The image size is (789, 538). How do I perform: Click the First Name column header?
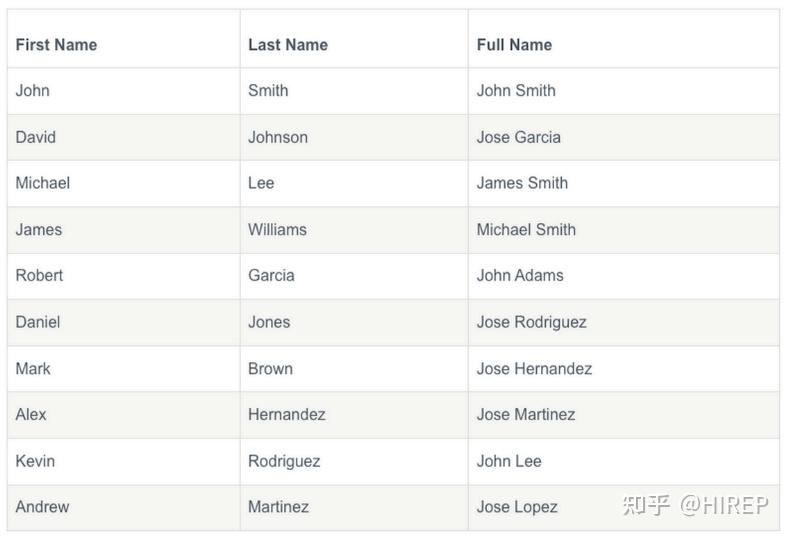click(56, 45)
